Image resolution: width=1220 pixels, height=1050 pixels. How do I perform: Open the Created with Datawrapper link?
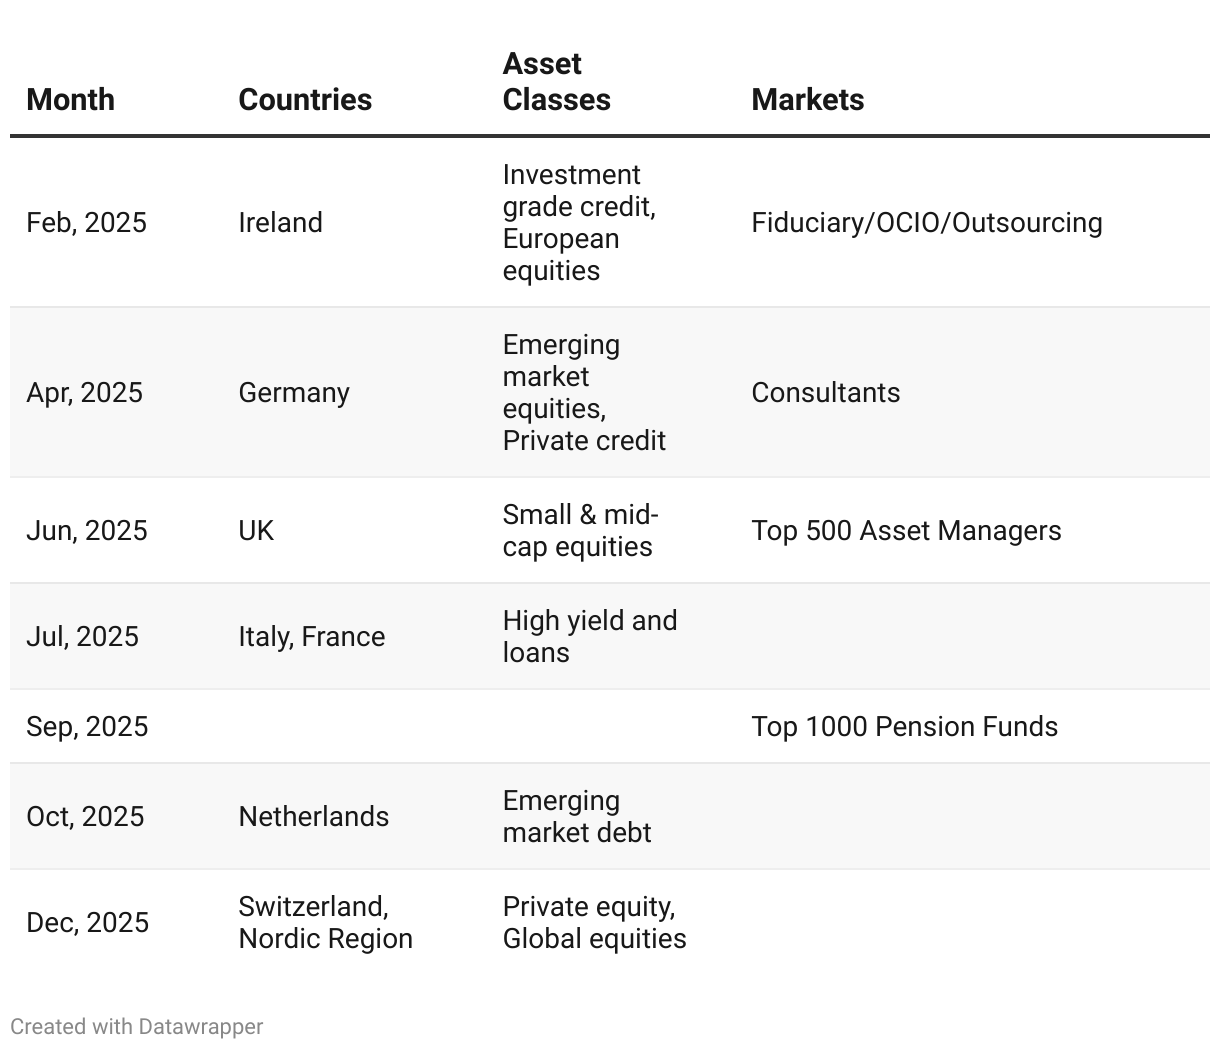point(137,1027)
